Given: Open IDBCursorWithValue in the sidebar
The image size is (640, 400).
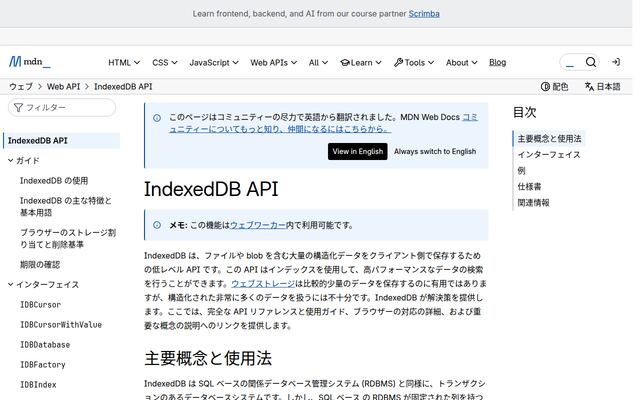Looking at the screenshot, I should point(61,324).
